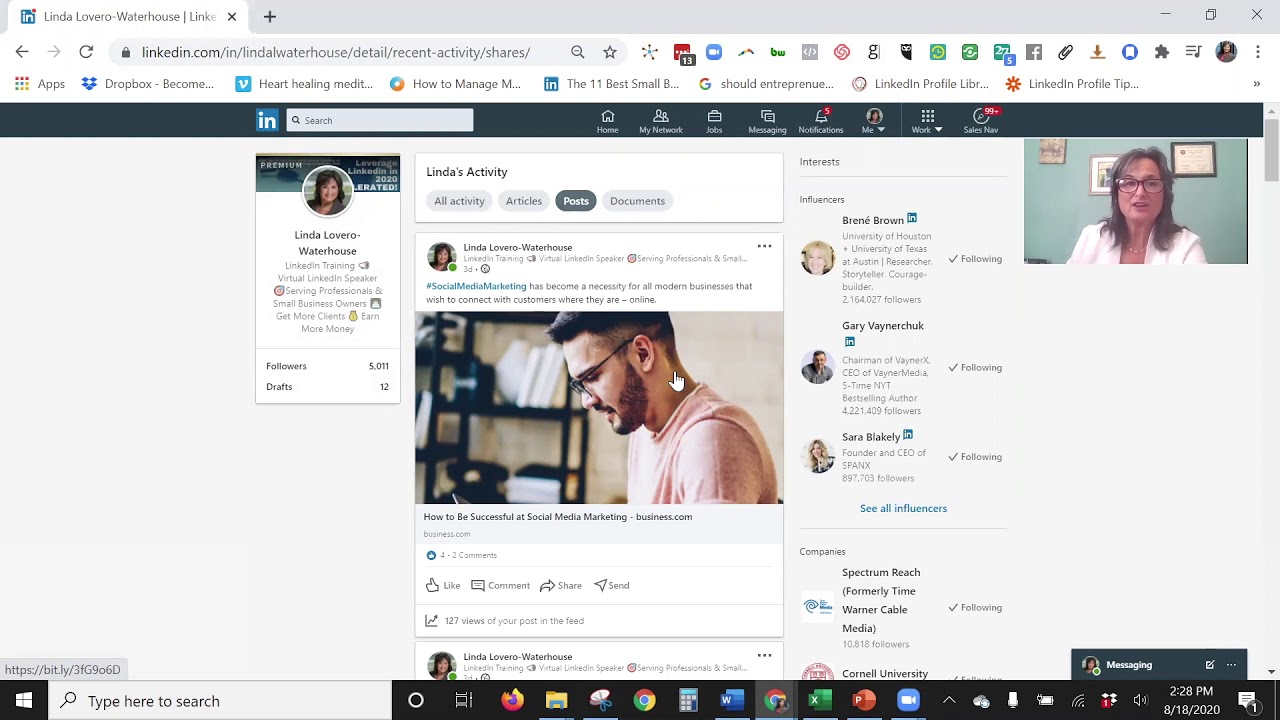Click Windows taskbar search box
Image resolution: width=1280 pixels, height=720 pixels.
(219, 701)
